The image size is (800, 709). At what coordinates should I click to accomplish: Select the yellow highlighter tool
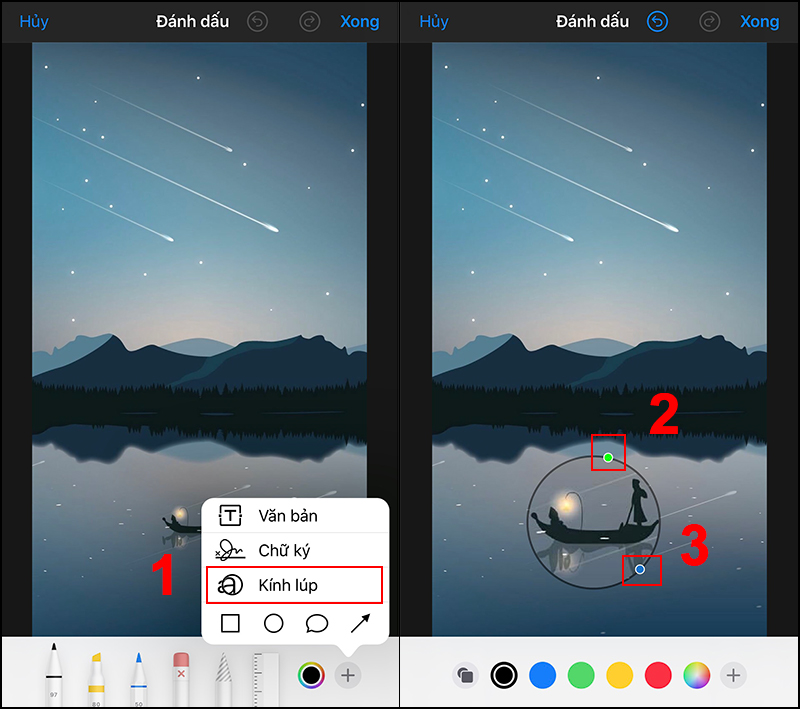point(96,675)
